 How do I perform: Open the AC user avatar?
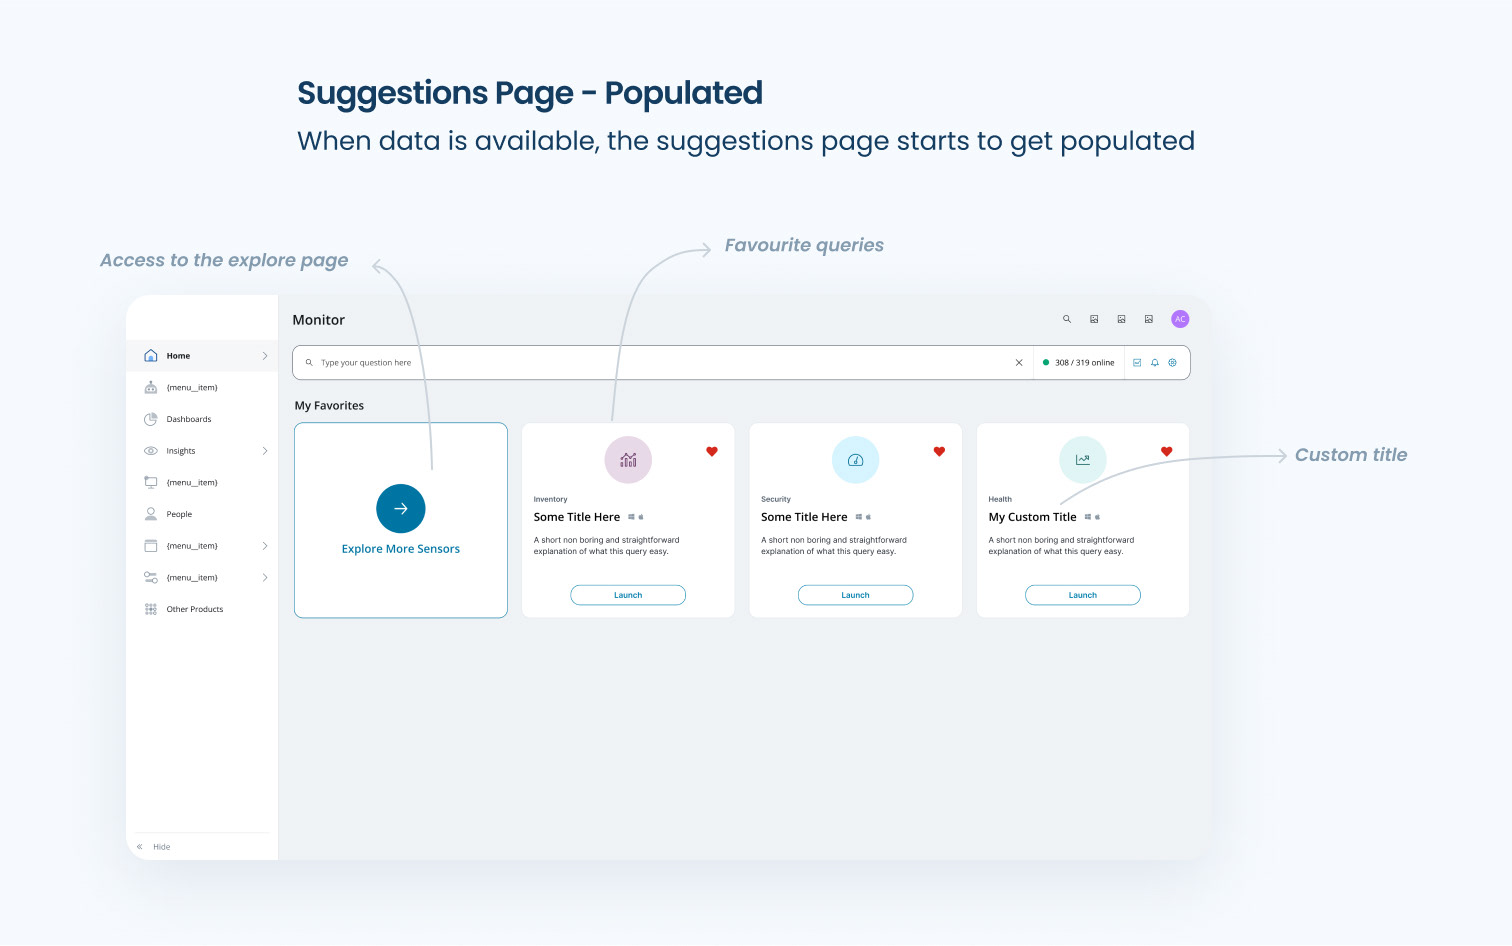1180,319
